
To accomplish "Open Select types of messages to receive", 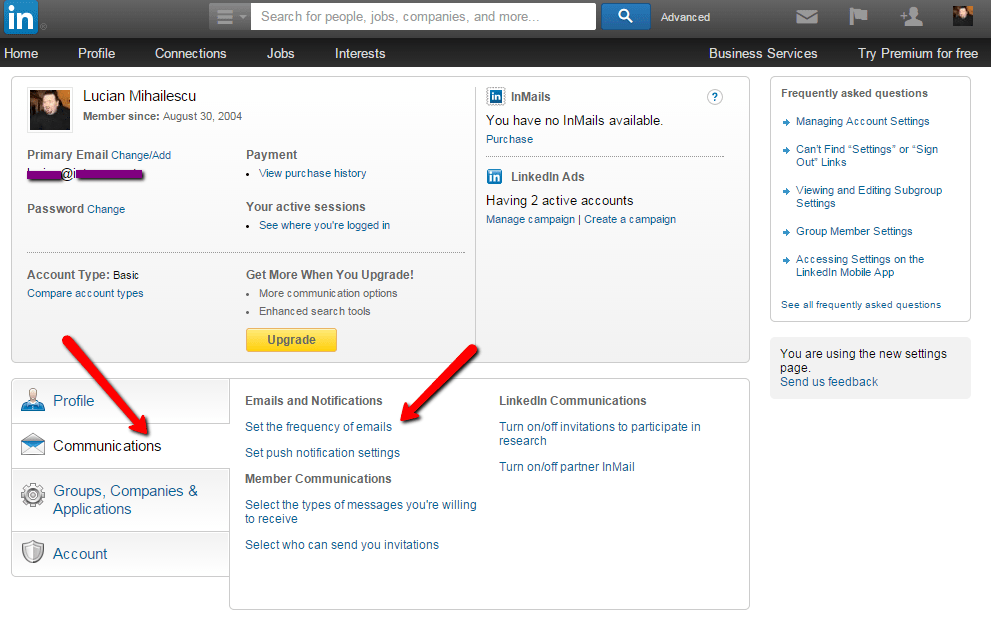I will (x=361, y=511).
